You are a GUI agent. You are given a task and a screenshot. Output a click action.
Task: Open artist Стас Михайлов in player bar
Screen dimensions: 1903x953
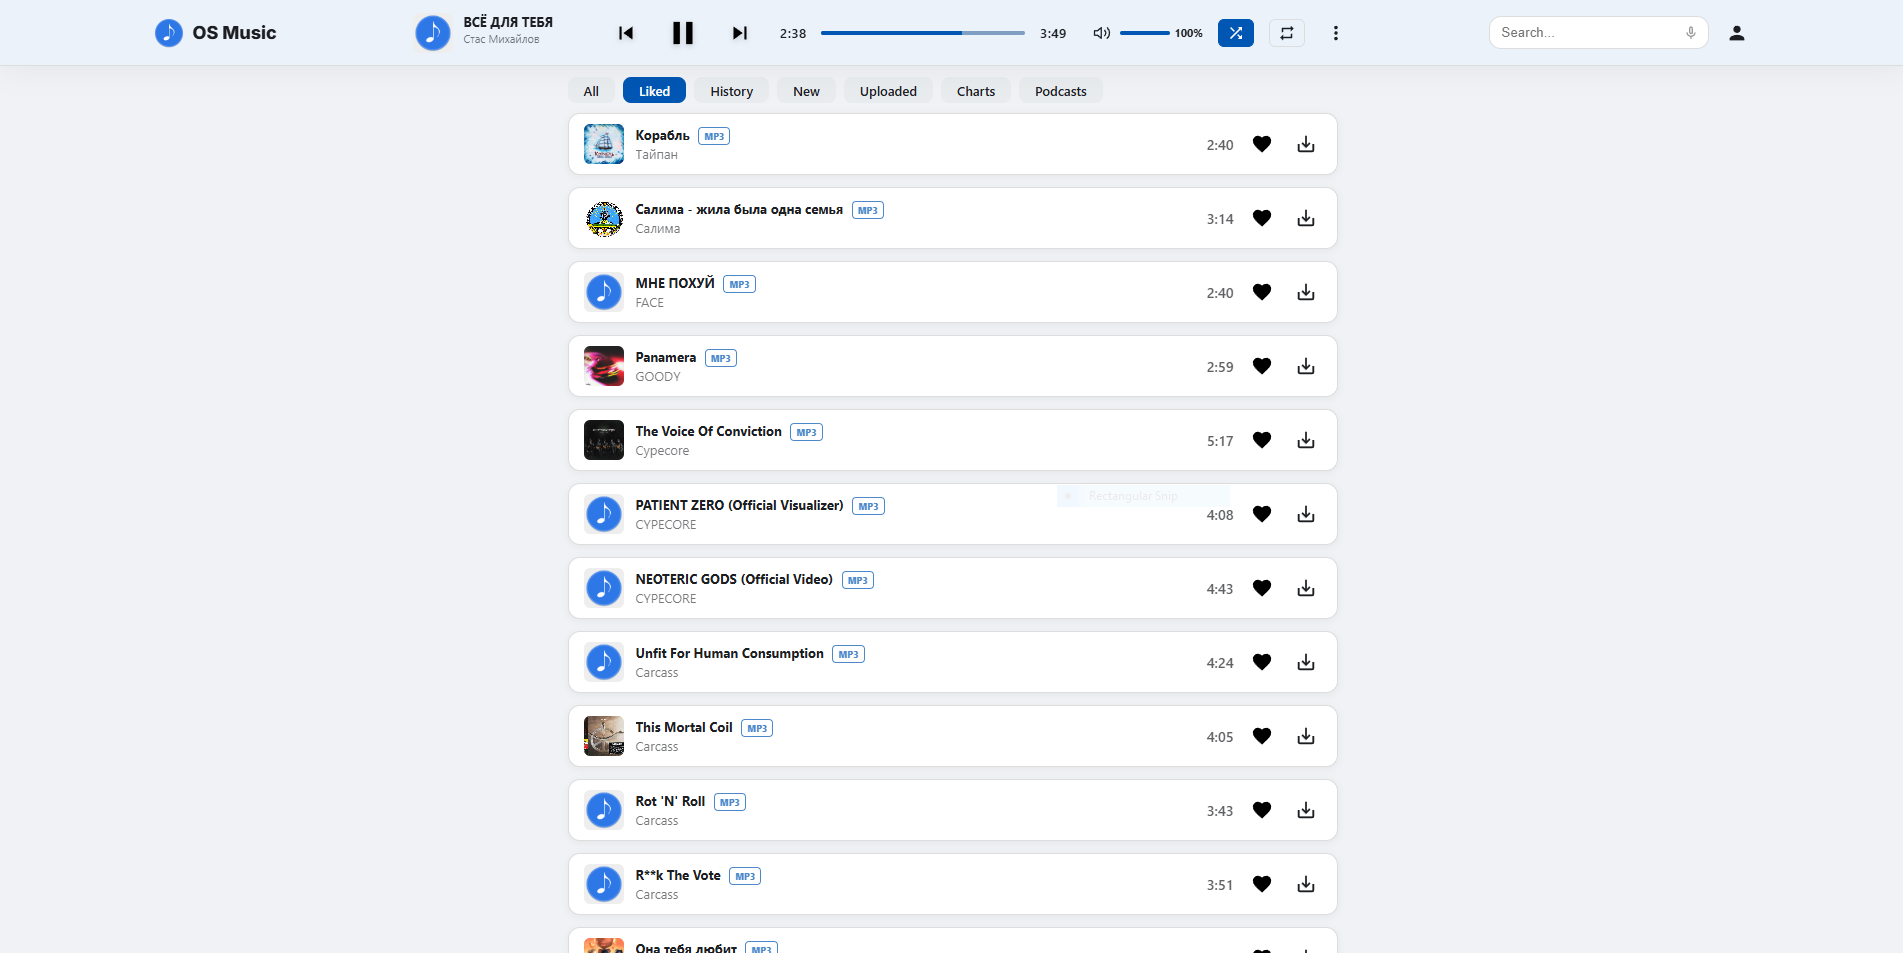pyautogui.click(x=501, y=40)
